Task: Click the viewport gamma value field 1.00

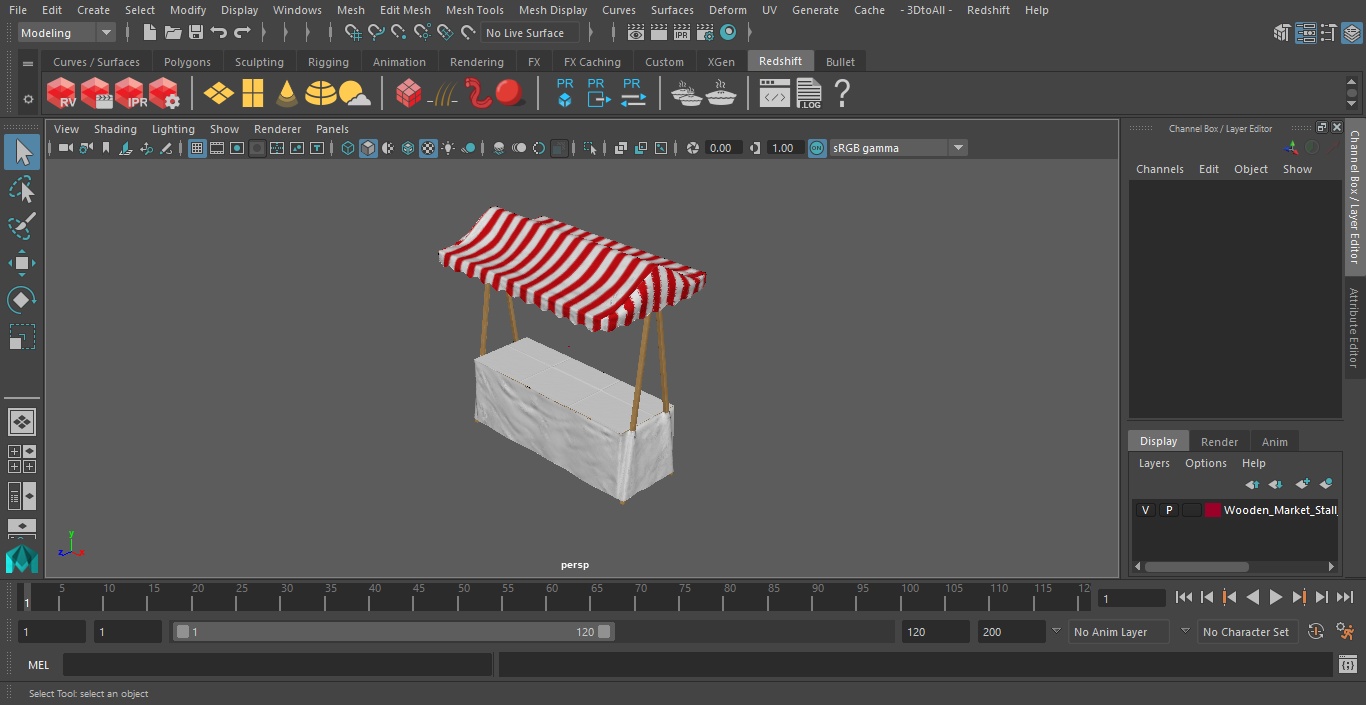Action: click(x=783, y=148)
